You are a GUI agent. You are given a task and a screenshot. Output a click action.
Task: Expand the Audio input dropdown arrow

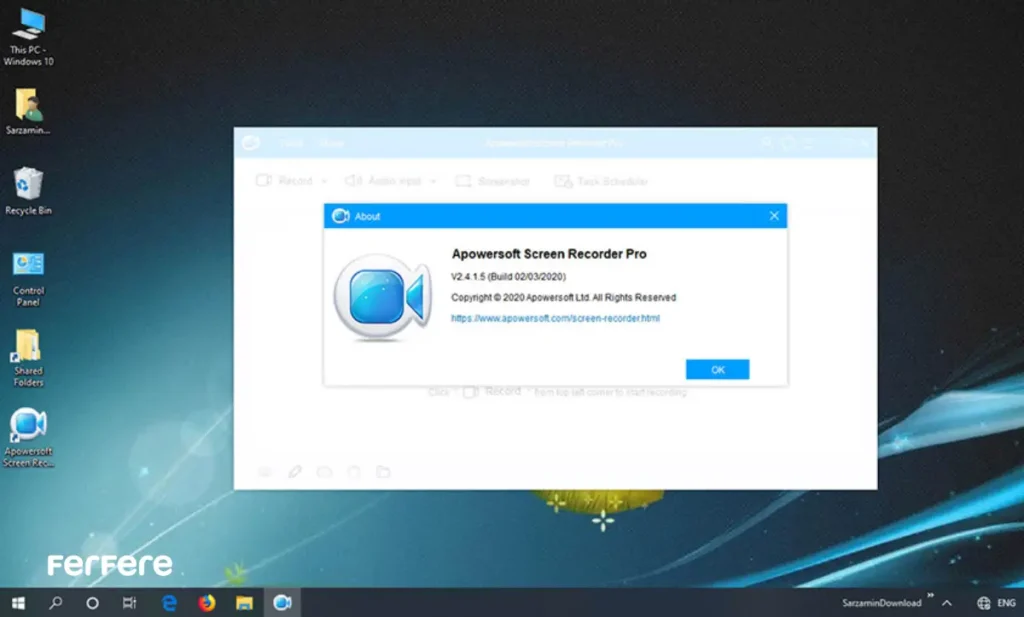(x=432, y=181)
